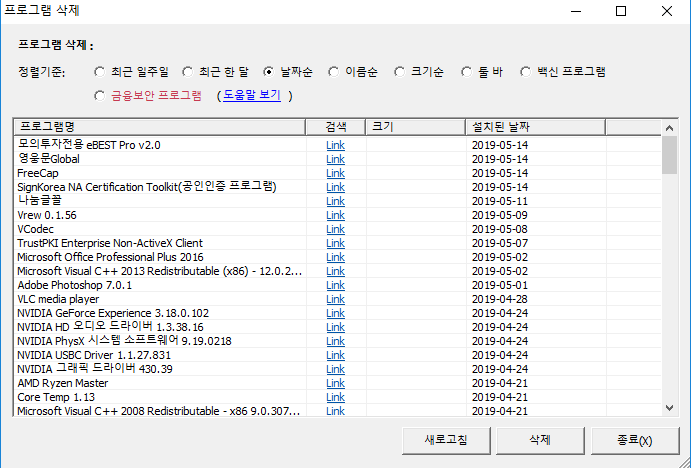Click the 크기 column header

tap(416, 127)
